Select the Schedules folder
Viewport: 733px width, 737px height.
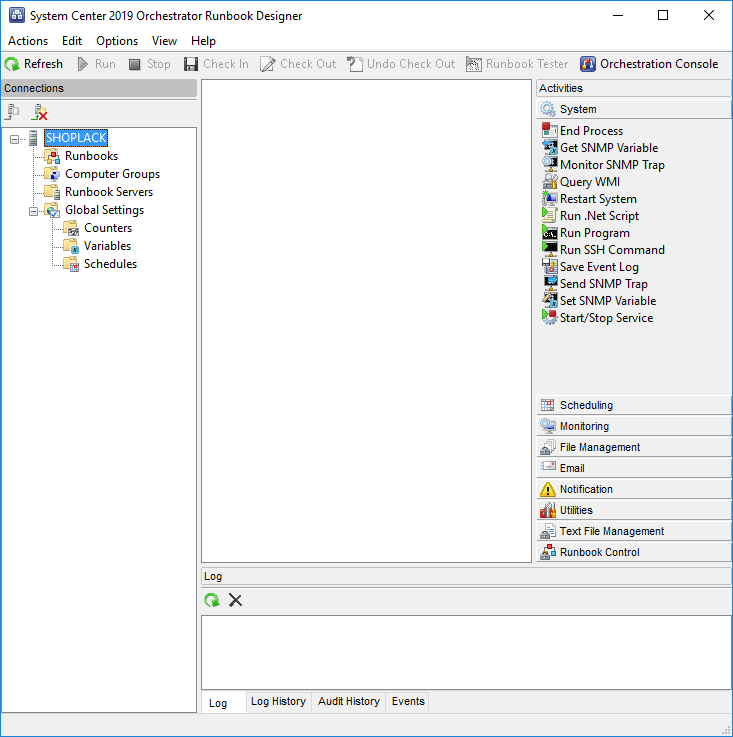110,264
